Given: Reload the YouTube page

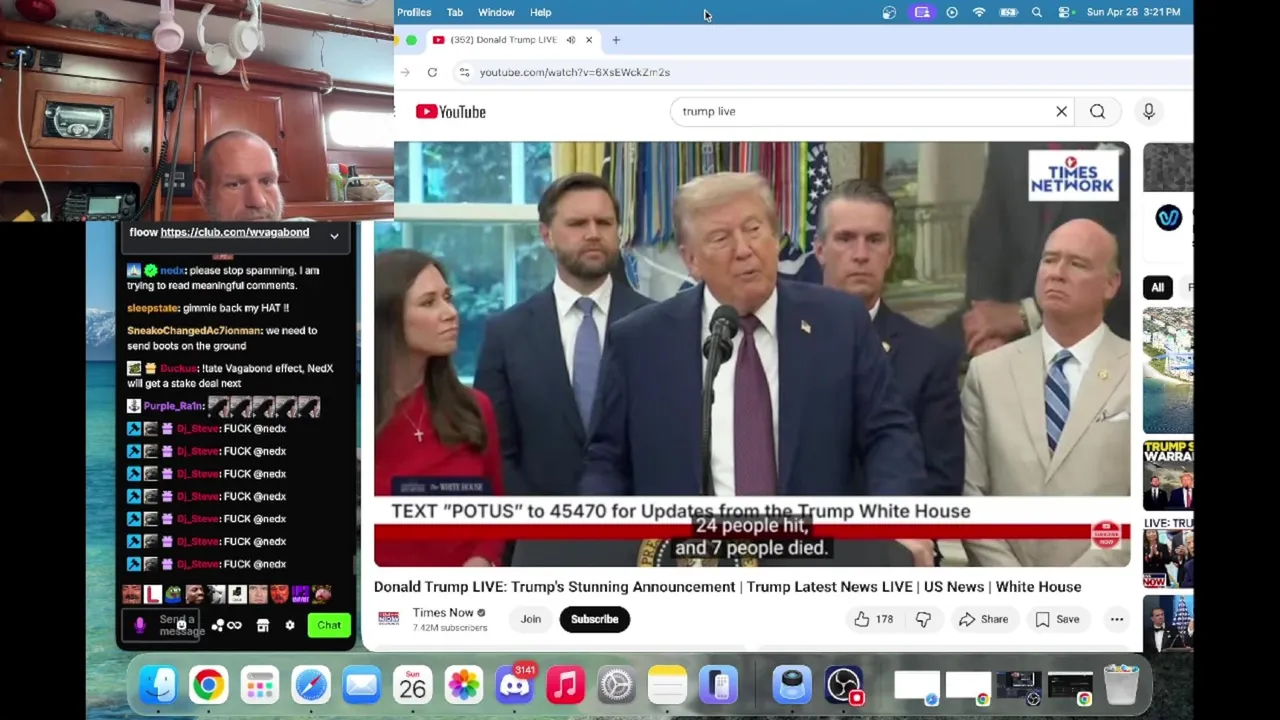Looking at the screenshot, I should [432, 72].
